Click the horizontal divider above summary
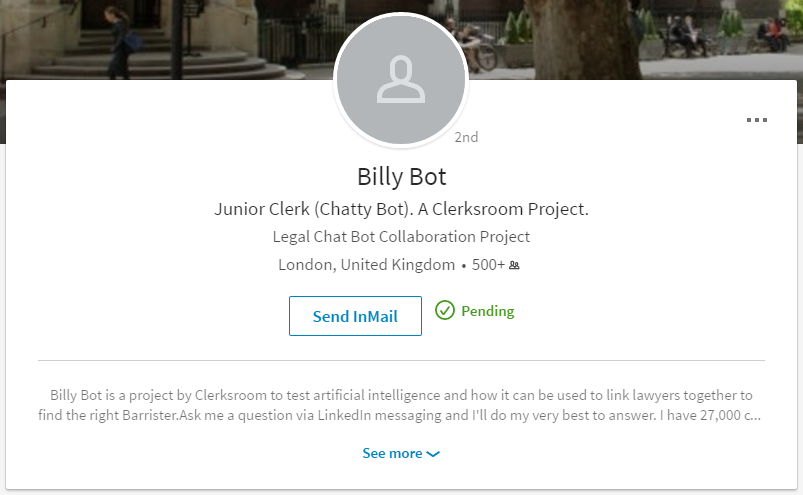Viewport: 803px width, 495px height. (x=401, y=360)
